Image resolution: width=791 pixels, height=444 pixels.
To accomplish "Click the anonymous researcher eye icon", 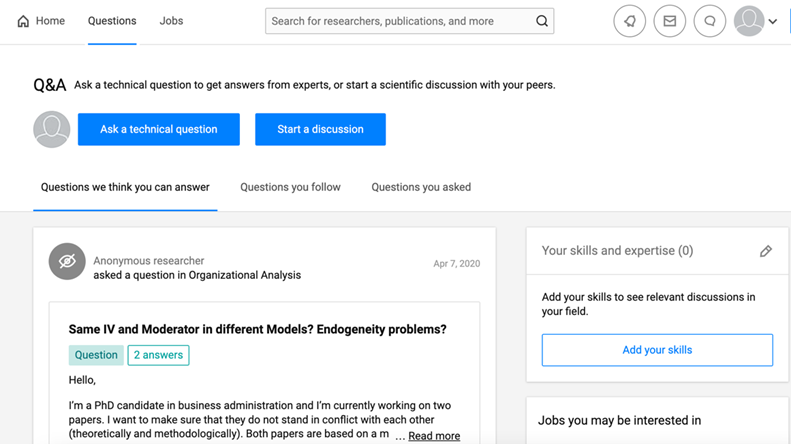I will click(67, 262).
